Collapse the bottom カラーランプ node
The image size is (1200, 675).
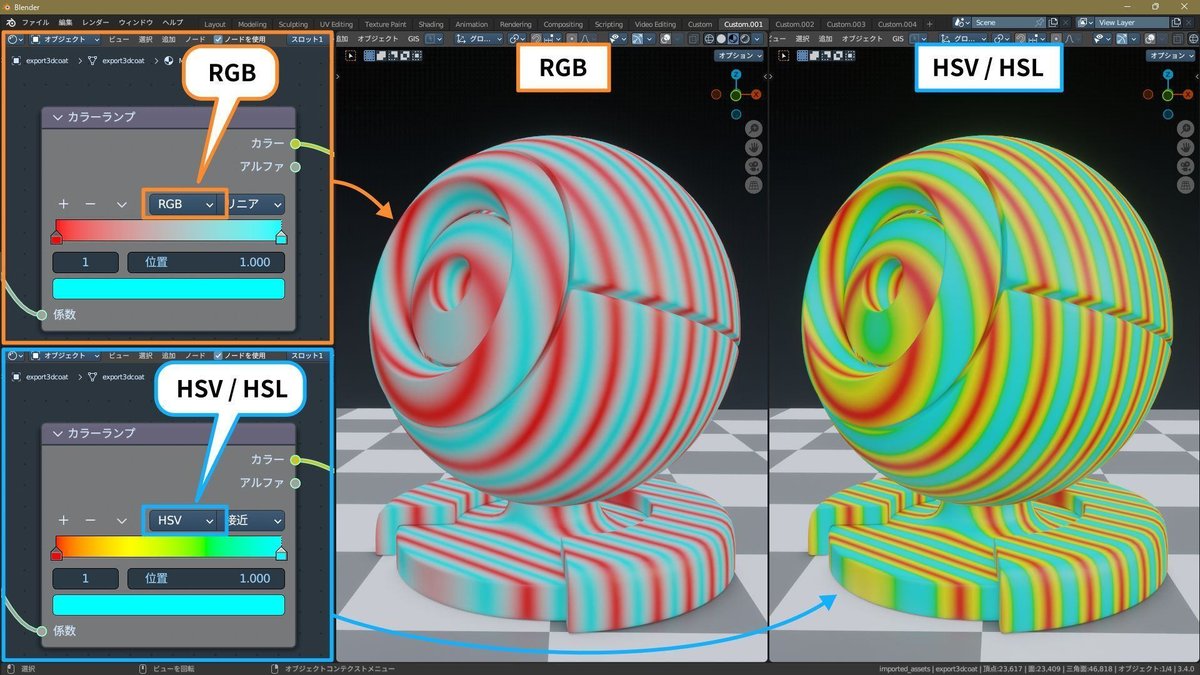pyautogui.click(x=58, y=434)
